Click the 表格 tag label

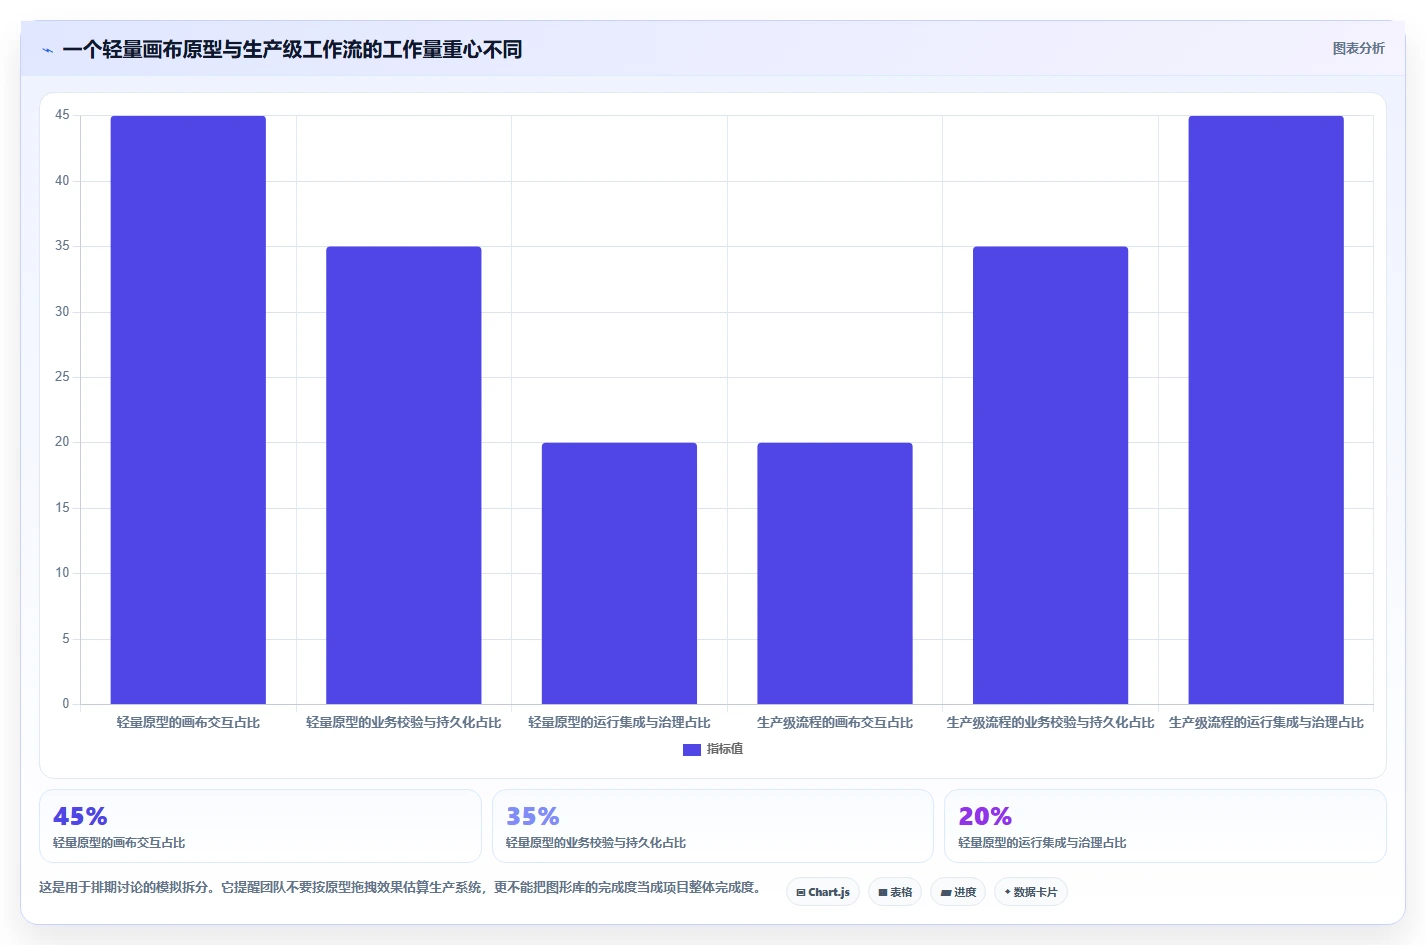pyautogui.click(x=901, y=892)
